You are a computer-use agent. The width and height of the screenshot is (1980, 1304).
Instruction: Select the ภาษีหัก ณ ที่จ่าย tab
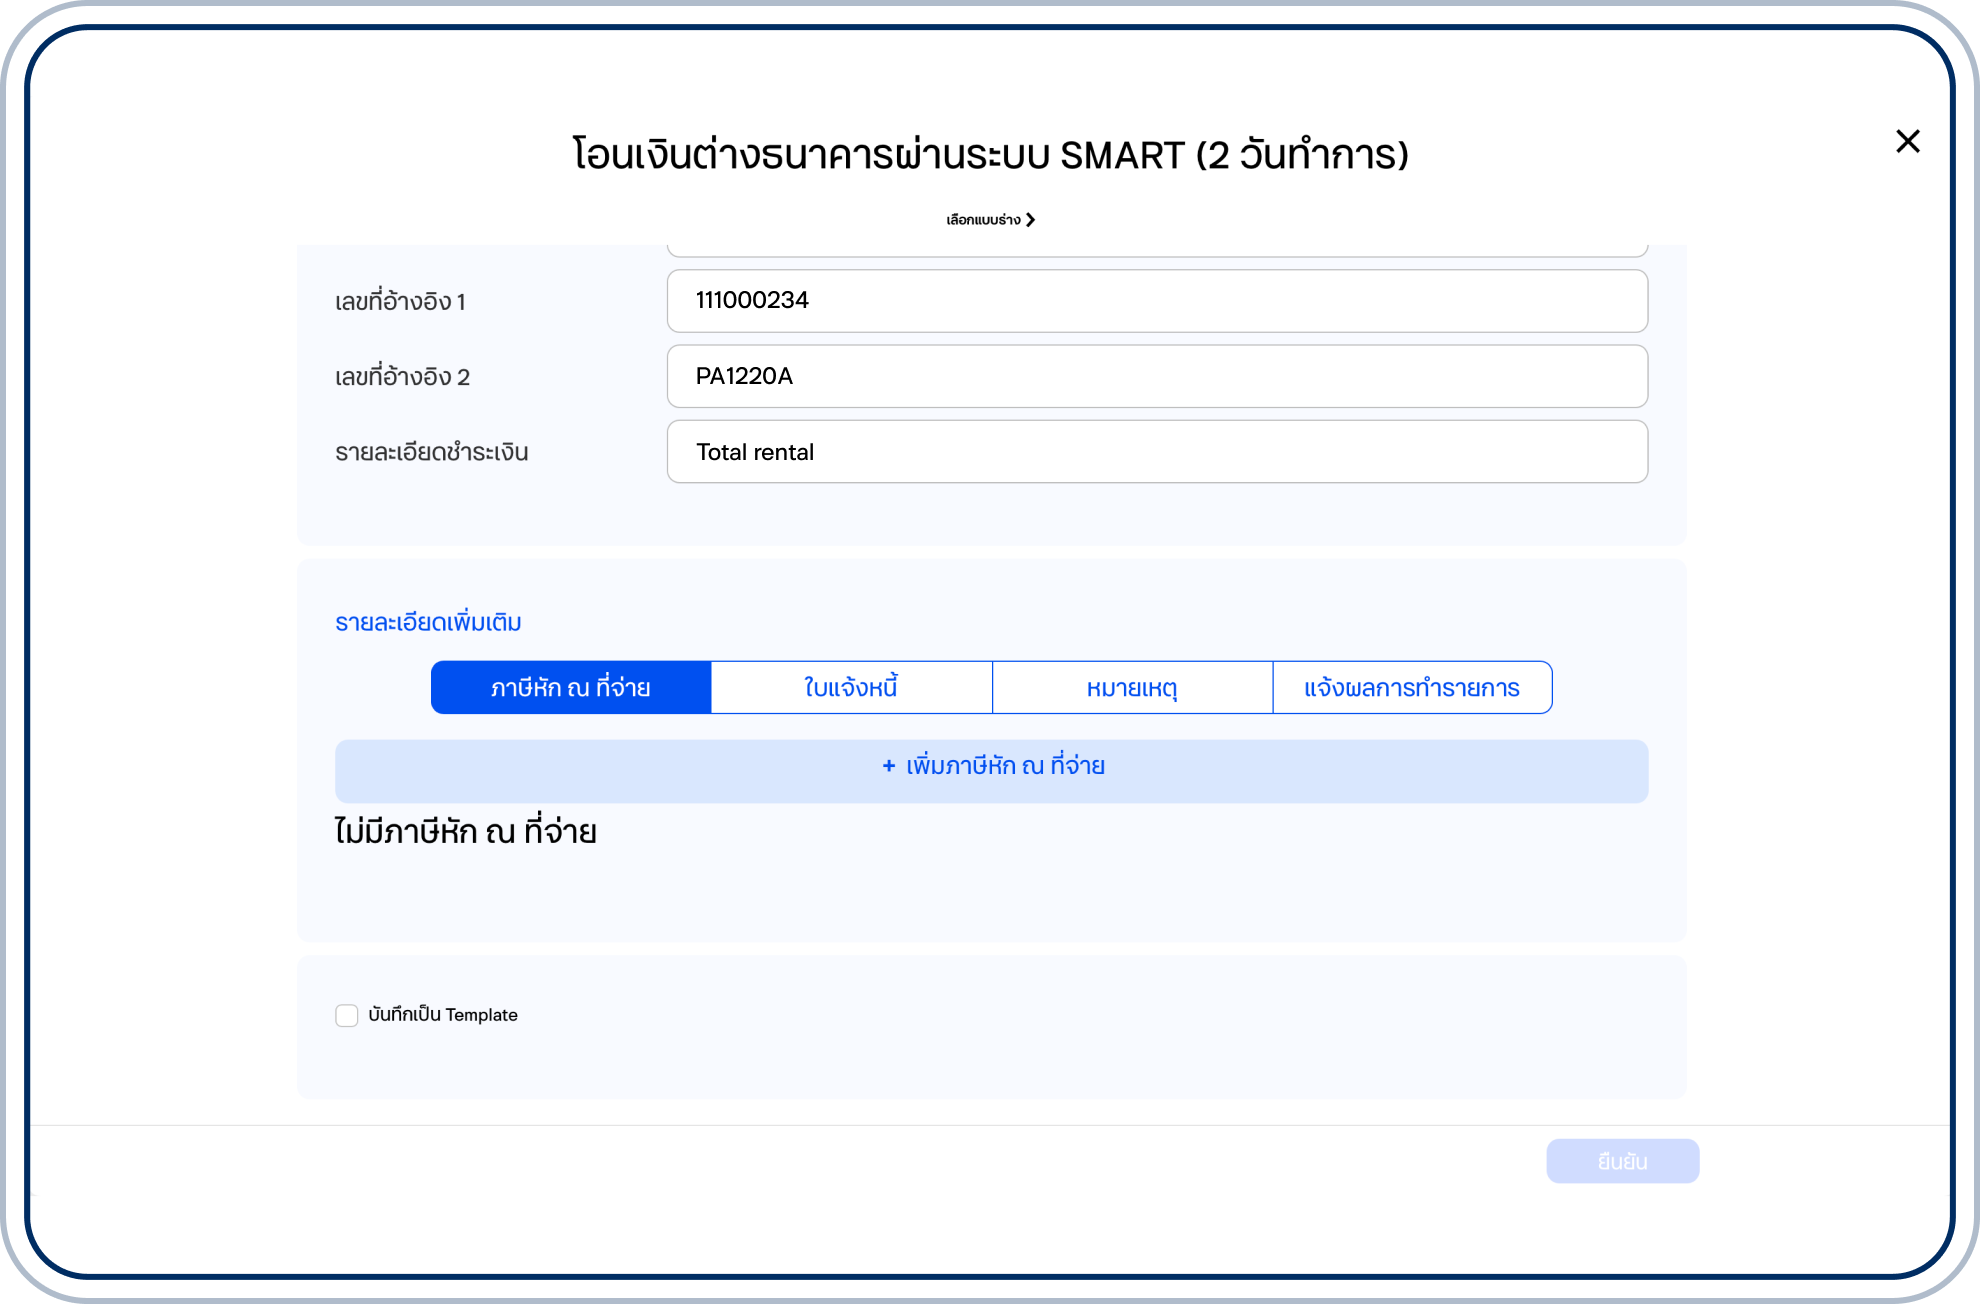(571, 688)
